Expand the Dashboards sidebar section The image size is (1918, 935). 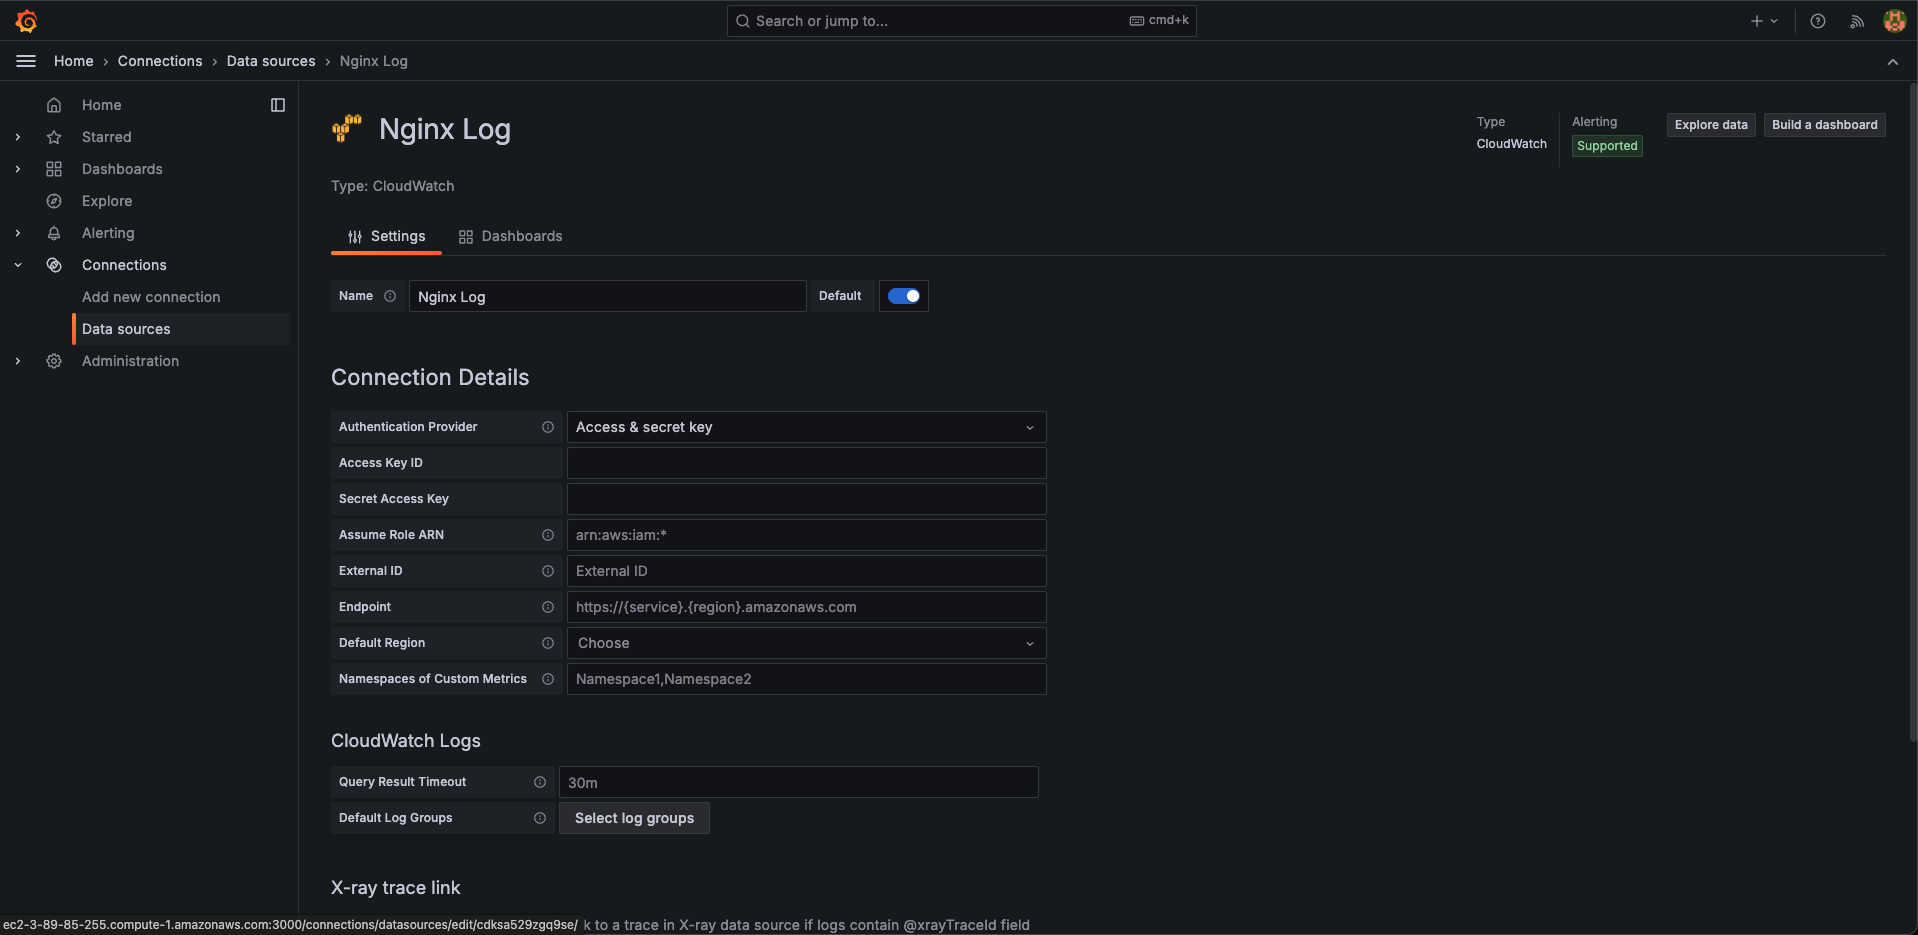18,169
